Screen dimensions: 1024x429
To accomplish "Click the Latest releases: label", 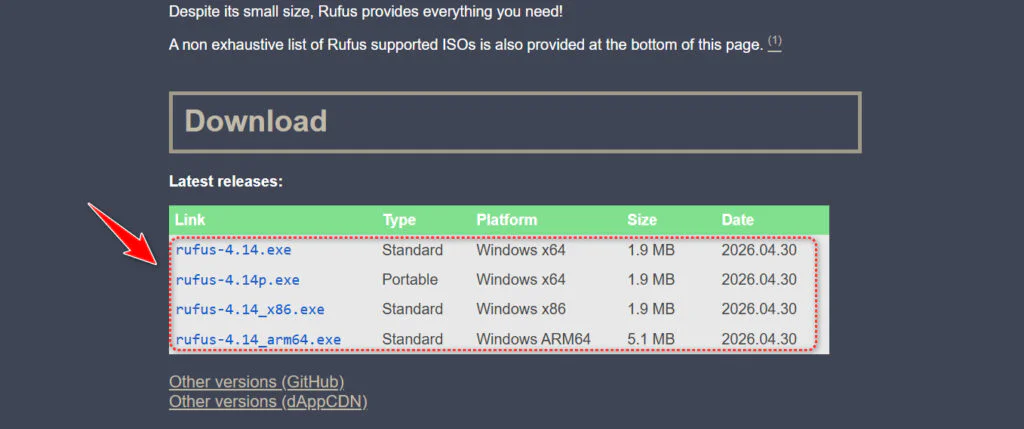I will [226, 182].
